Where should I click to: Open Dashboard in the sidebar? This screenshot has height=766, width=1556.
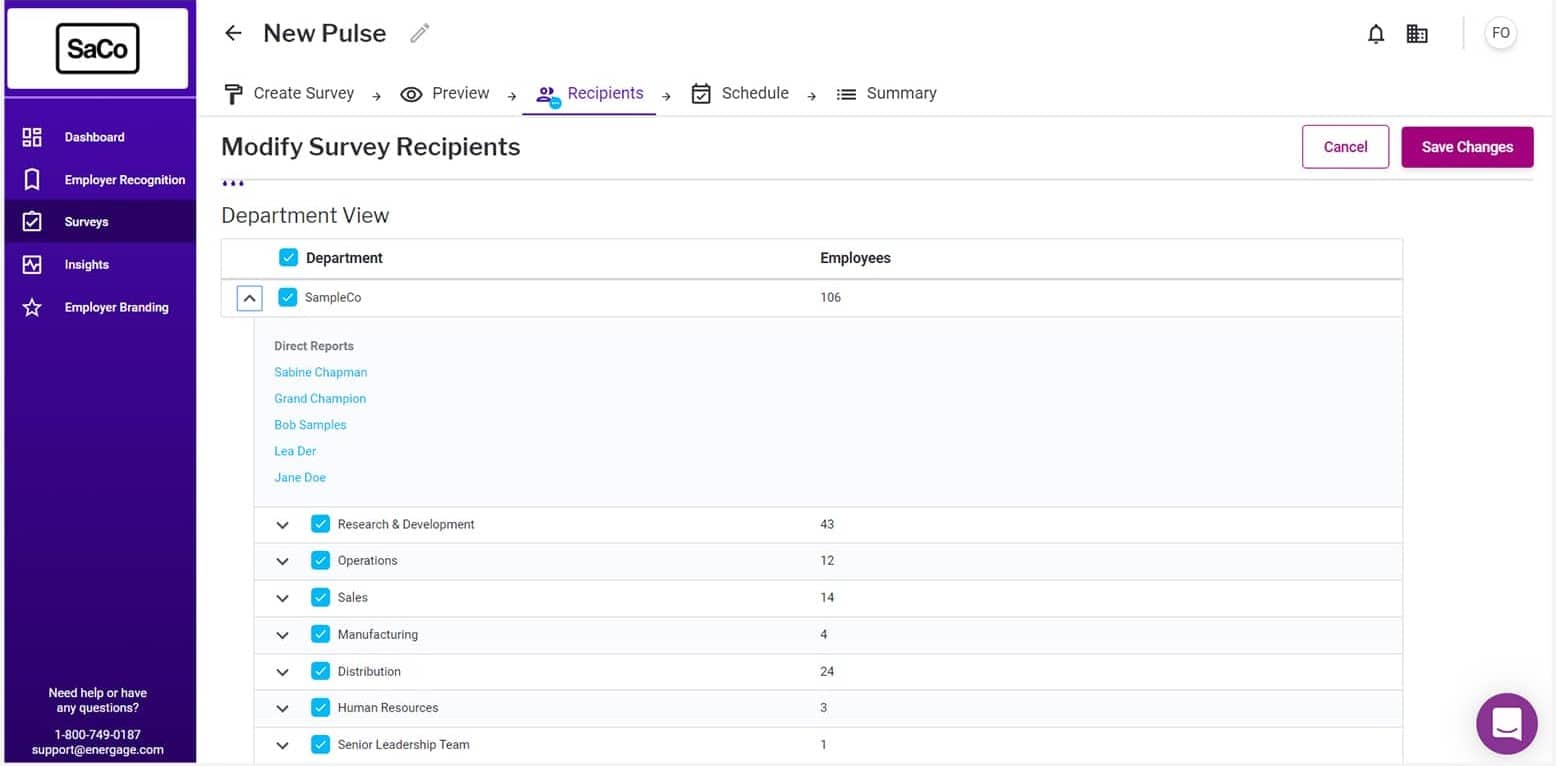[100, 137]
